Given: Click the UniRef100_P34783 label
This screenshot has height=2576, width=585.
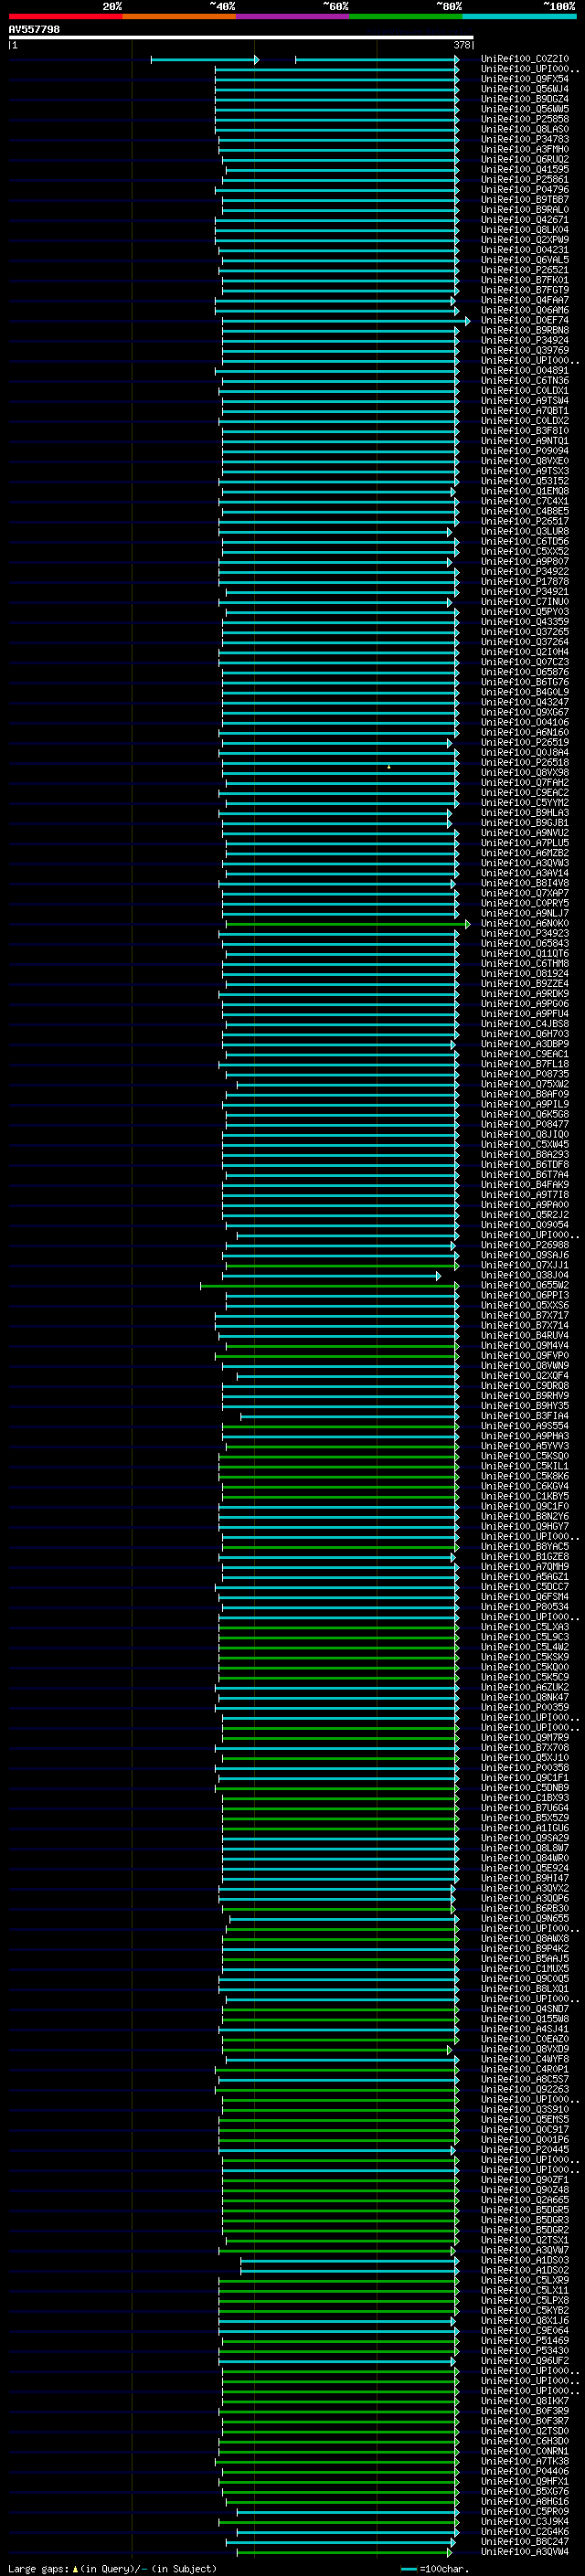Looking at the screenshot, I should [525, 139].
